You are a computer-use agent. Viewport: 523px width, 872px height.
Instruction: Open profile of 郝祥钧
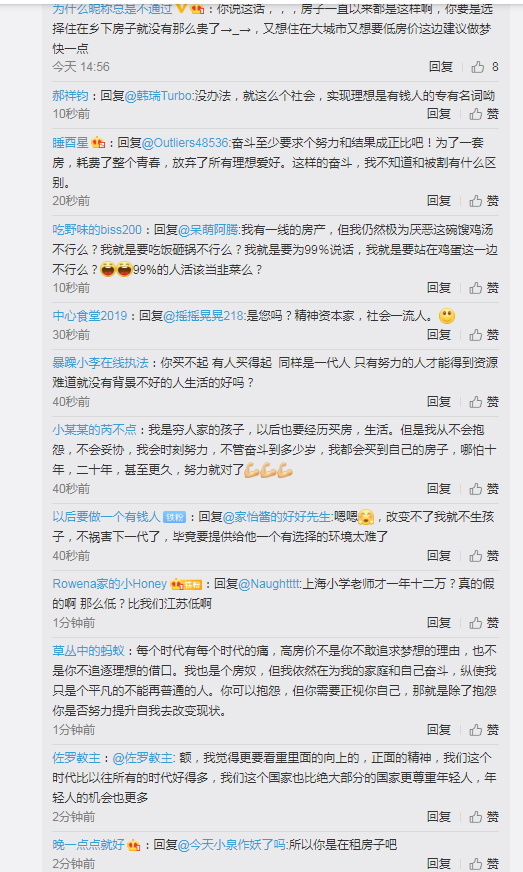pos(70,96)
